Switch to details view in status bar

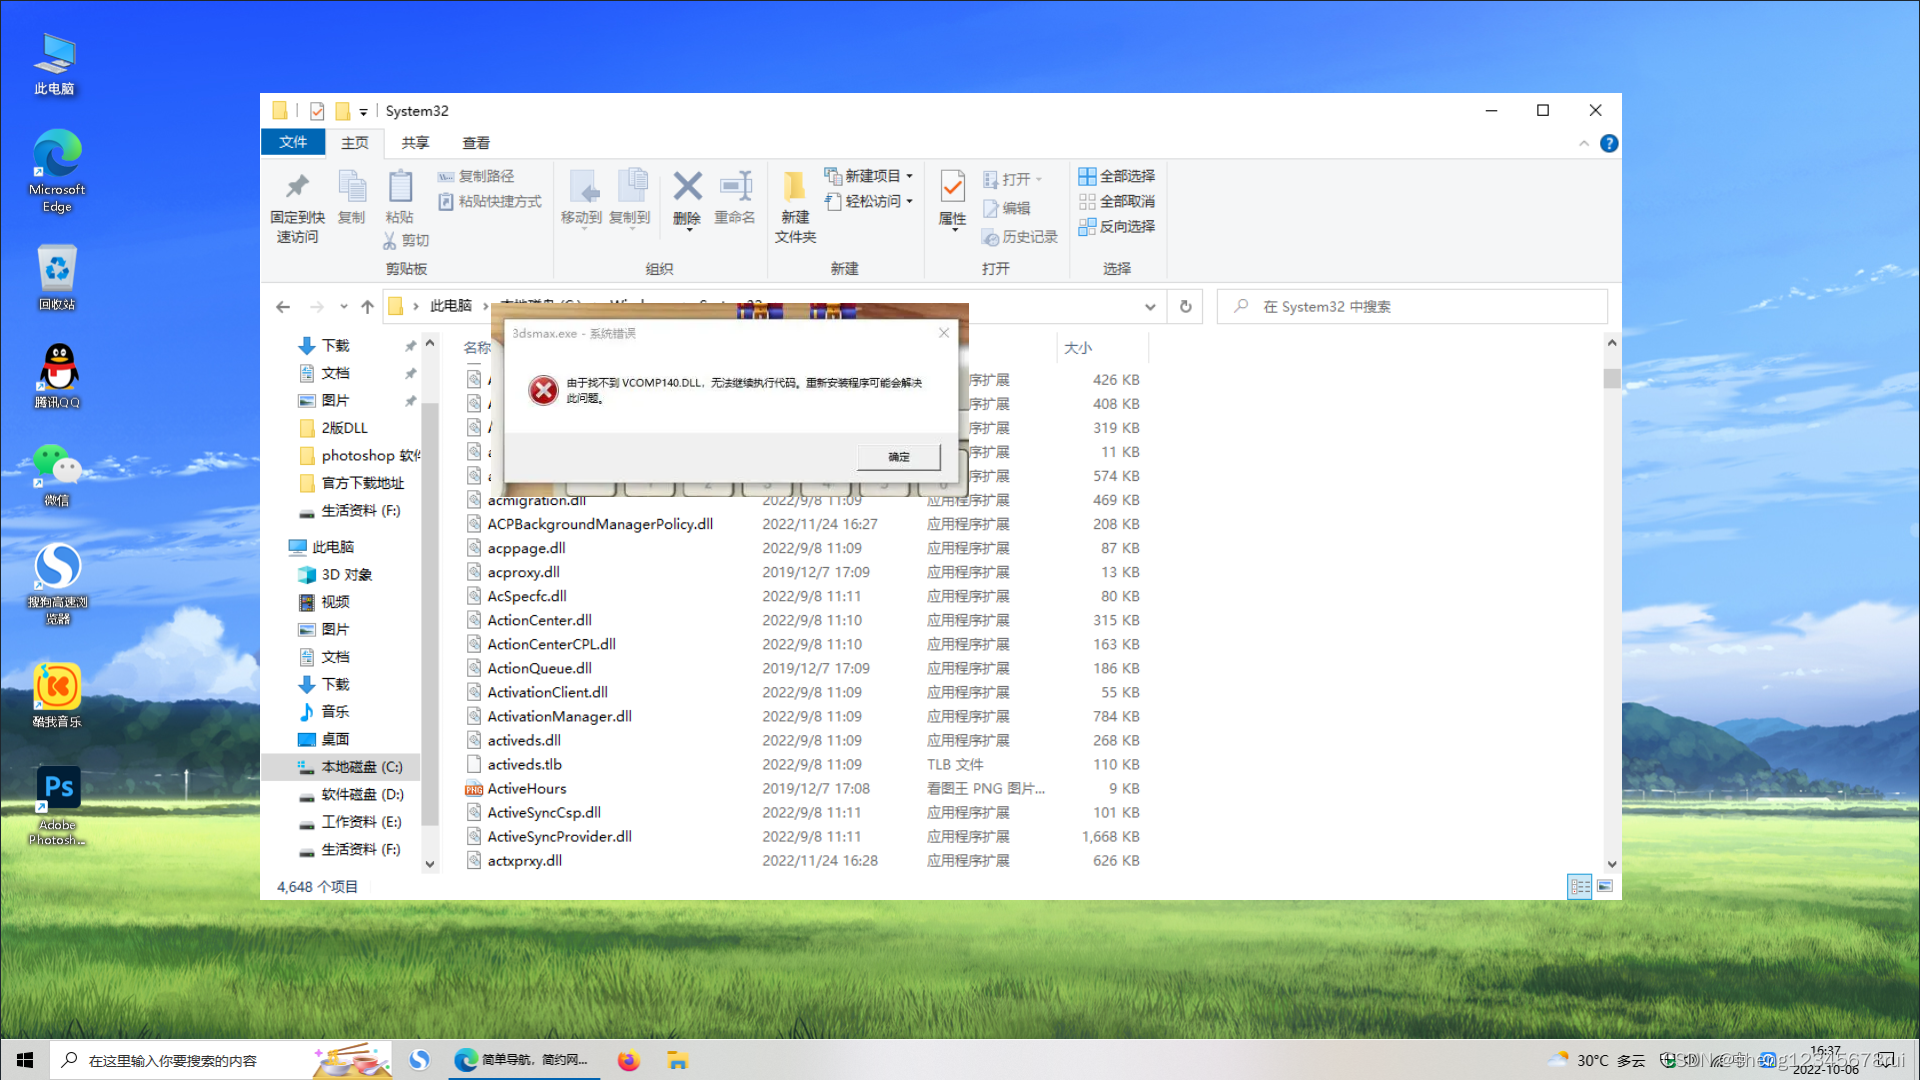click(1580, 886)
